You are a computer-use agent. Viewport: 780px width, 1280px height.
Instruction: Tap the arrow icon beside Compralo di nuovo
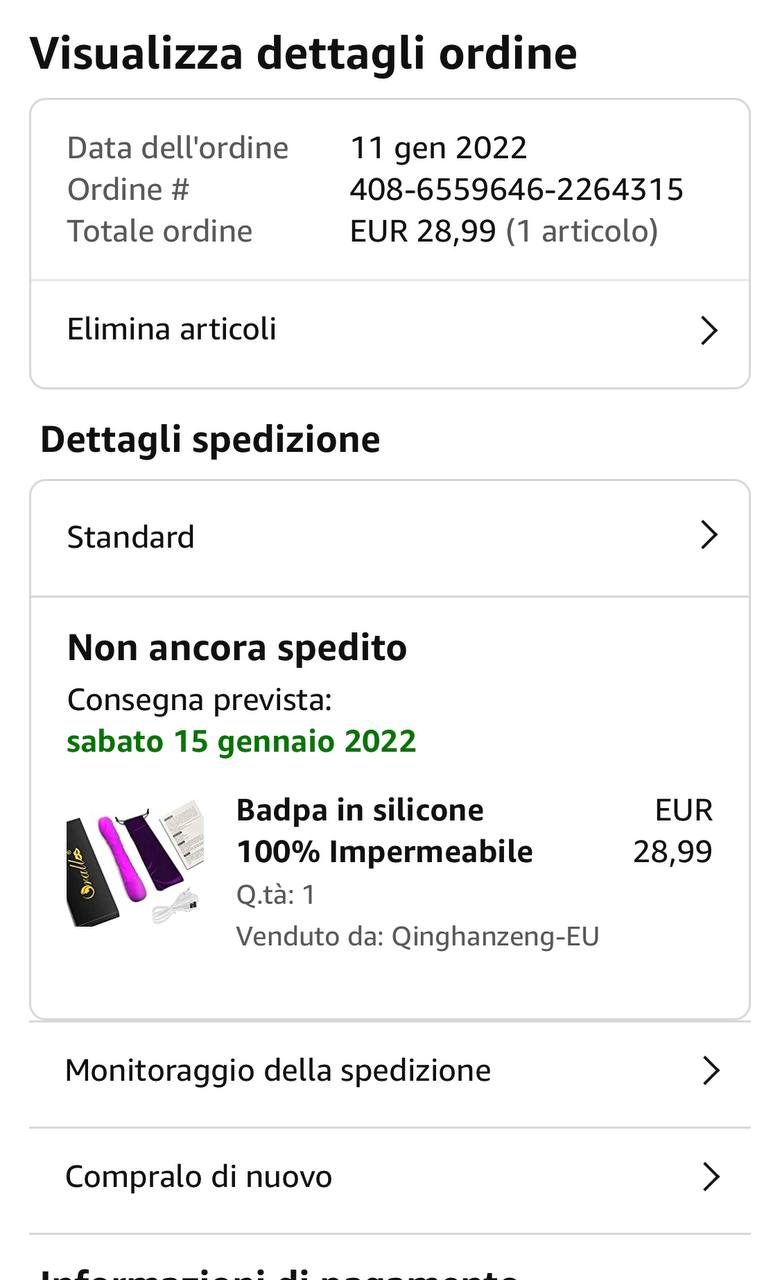click(710, 1177)
